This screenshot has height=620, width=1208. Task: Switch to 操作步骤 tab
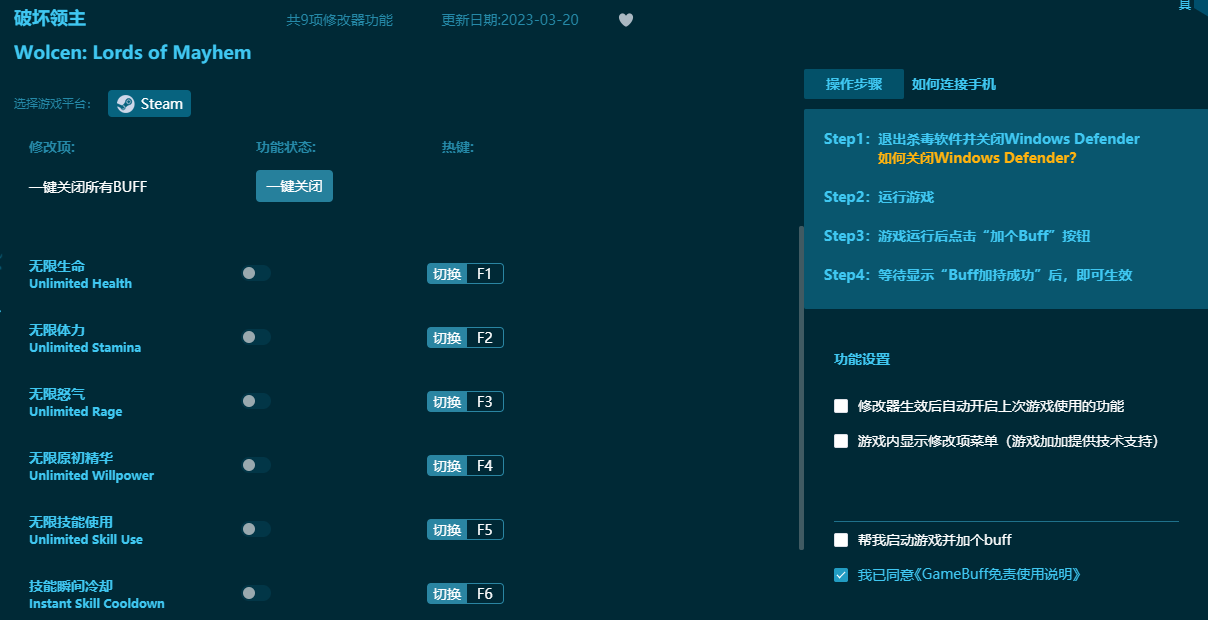pos(854,84)
